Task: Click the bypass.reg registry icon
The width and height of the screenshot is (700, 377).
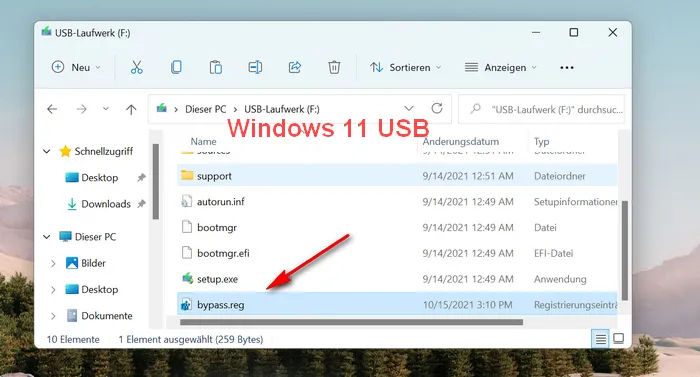Action: (x=187, y=305)
